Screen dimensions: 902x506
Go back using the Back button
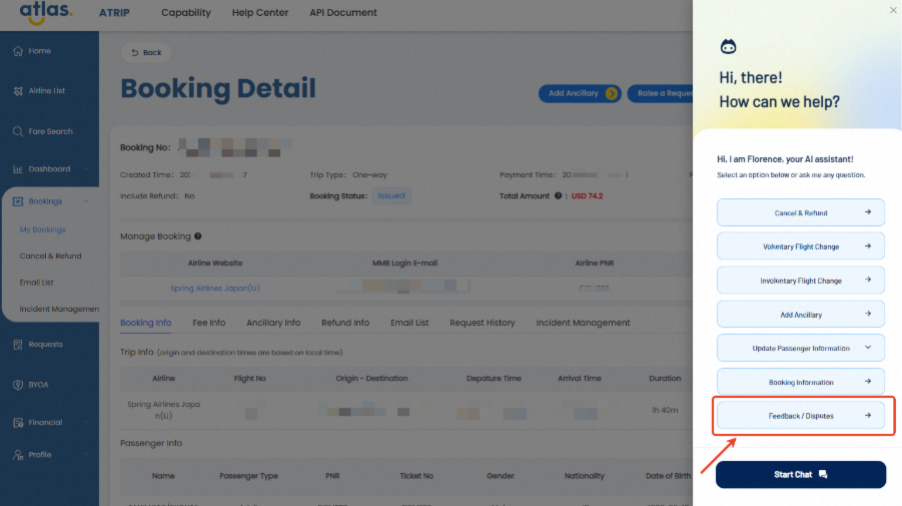click(146, 53)
